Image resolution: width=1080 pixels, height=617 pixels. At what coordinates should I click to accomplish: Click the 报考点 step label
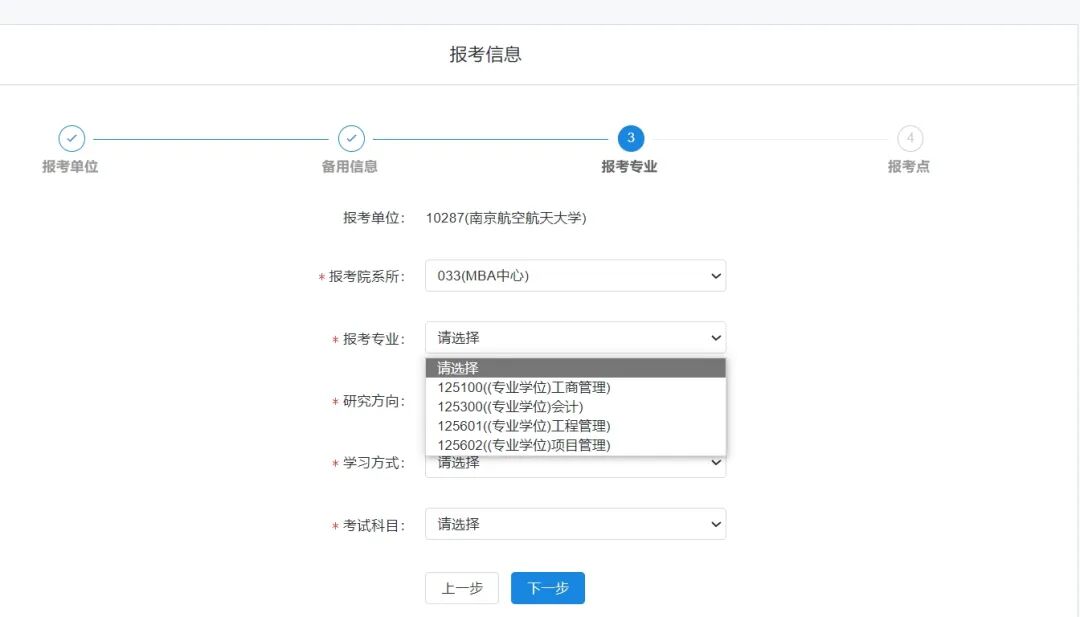[909, 166]
